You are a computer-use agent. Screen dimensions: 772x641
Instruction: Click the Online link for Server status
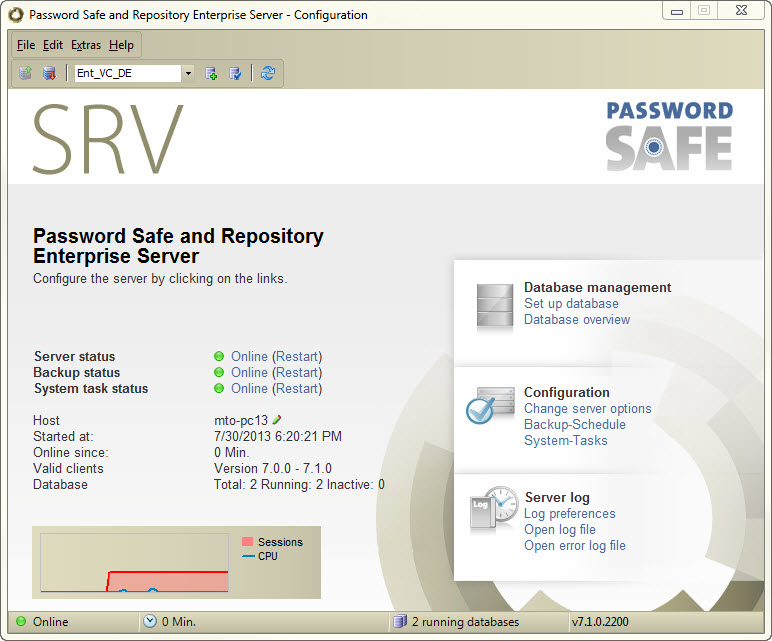[249, 356]
